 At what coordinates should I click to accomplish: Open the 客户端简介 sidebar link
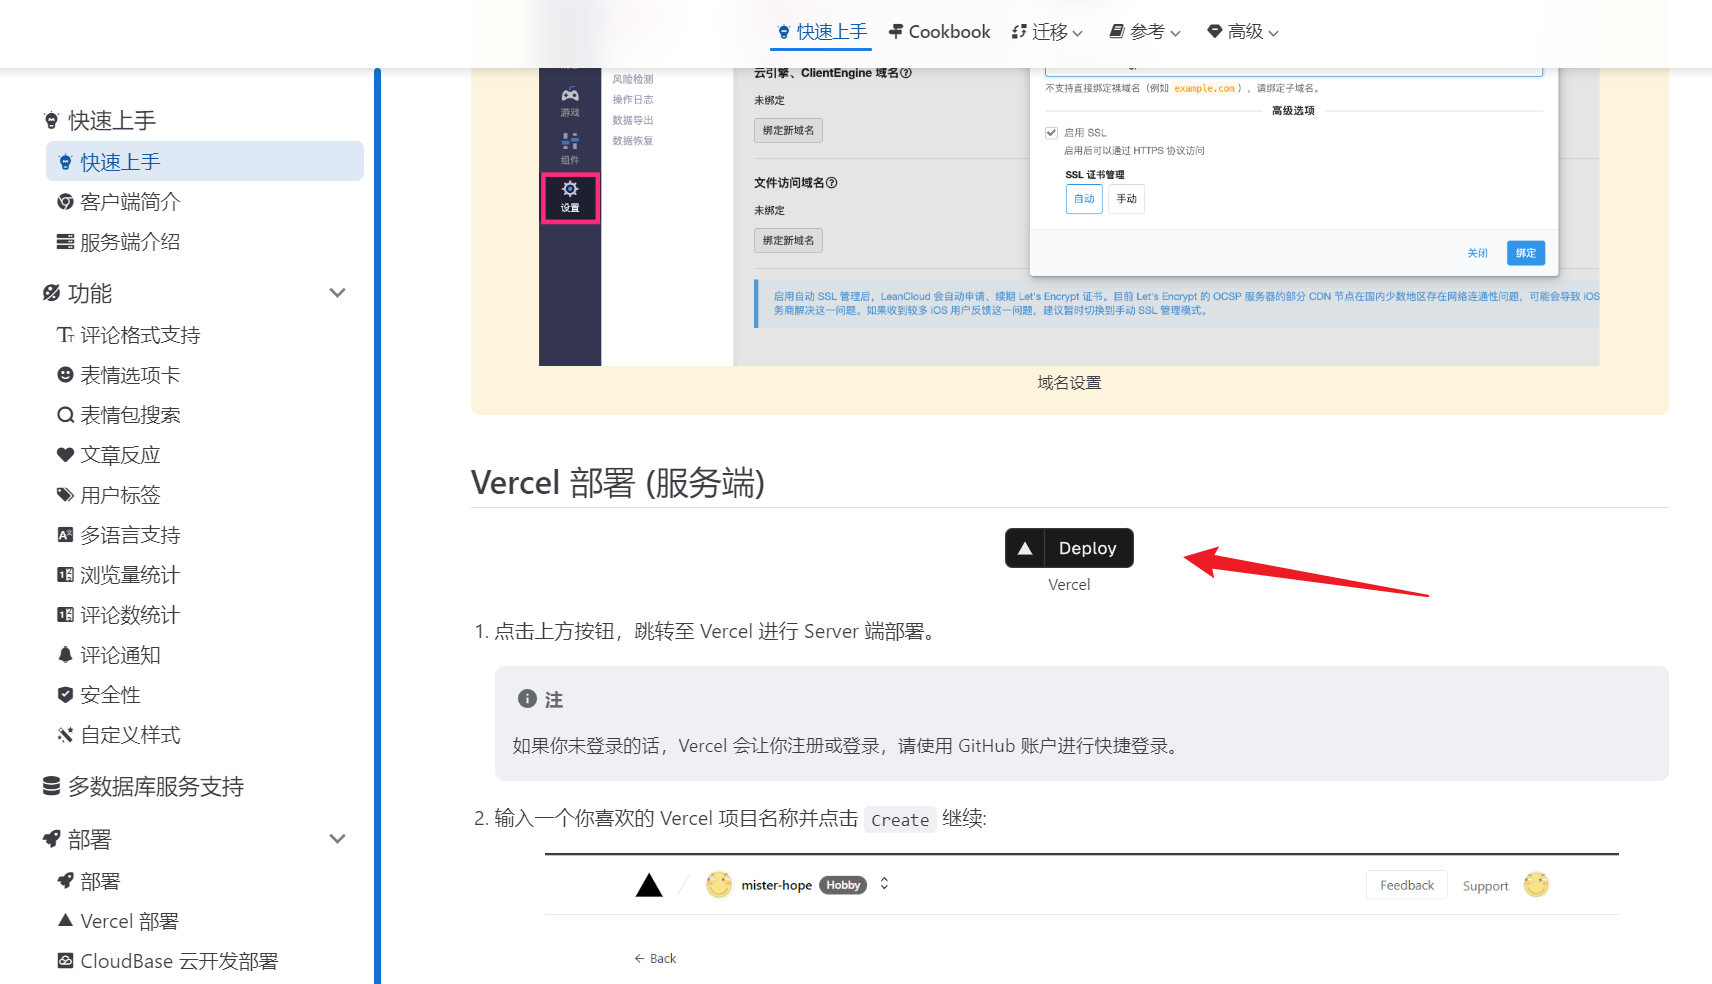[x=130, y=202]
